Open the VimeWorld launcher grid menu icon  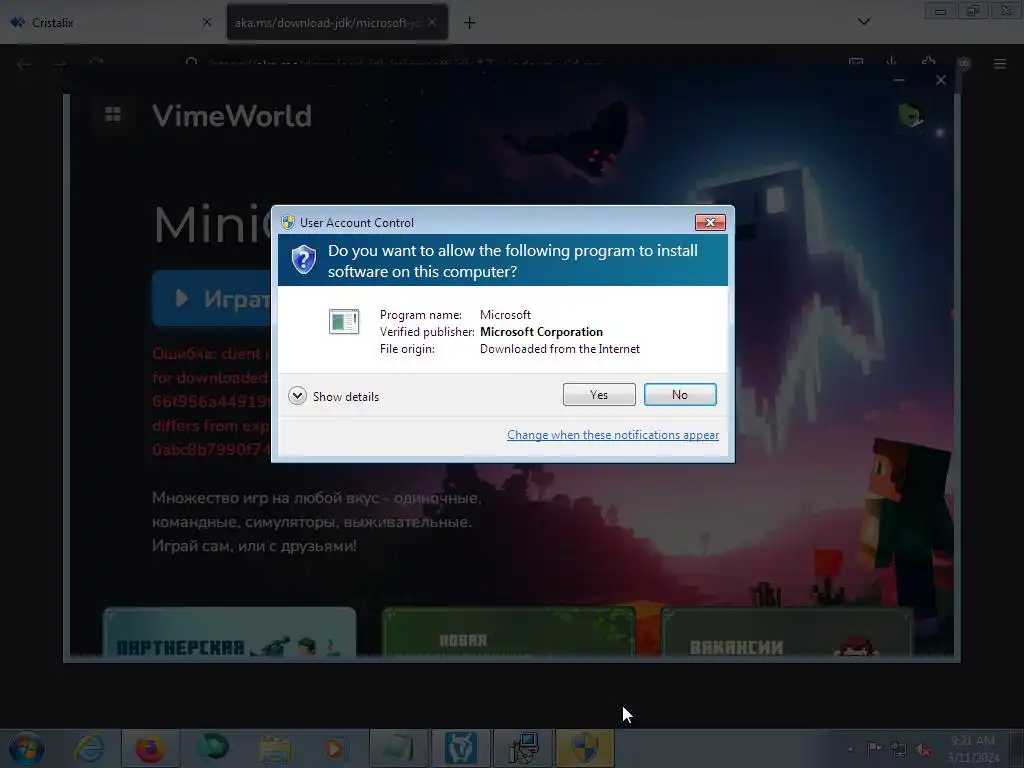113,114
